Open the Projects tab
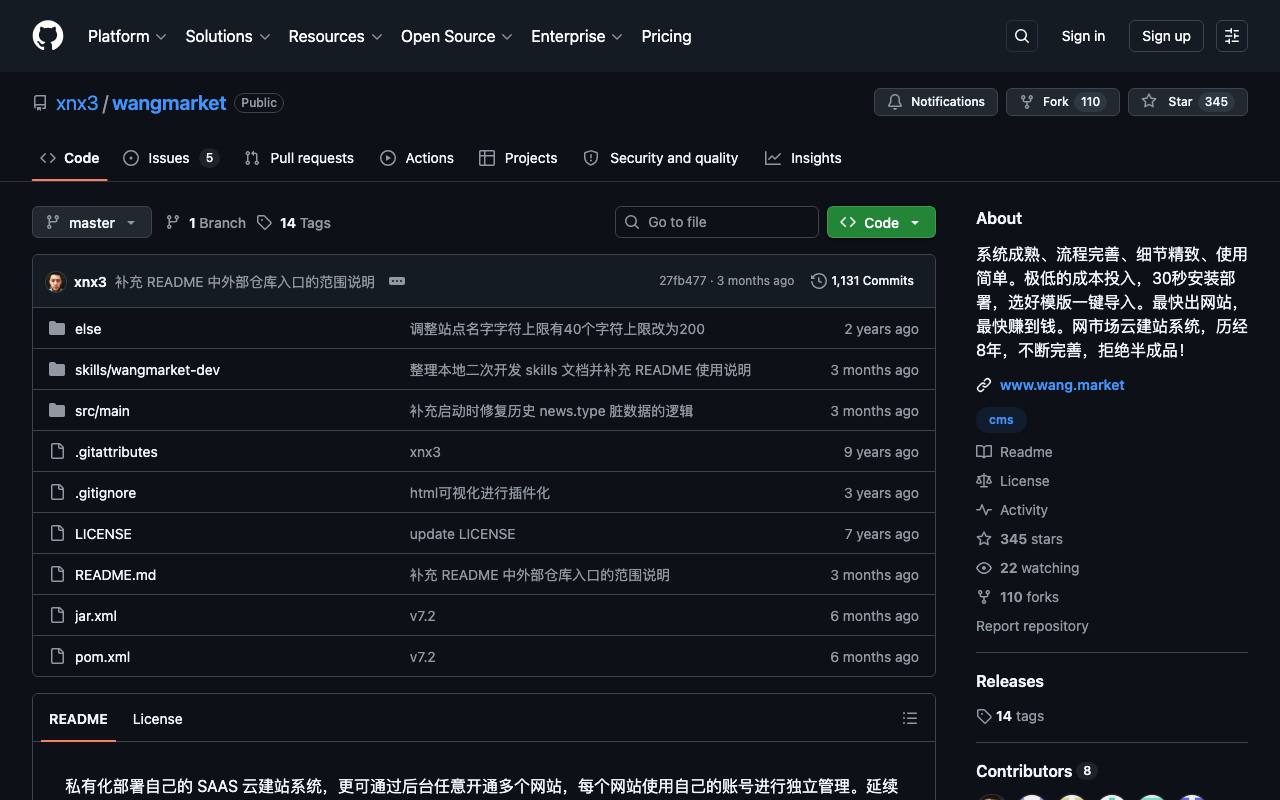Screen dimensions: 1280x800 518,158
